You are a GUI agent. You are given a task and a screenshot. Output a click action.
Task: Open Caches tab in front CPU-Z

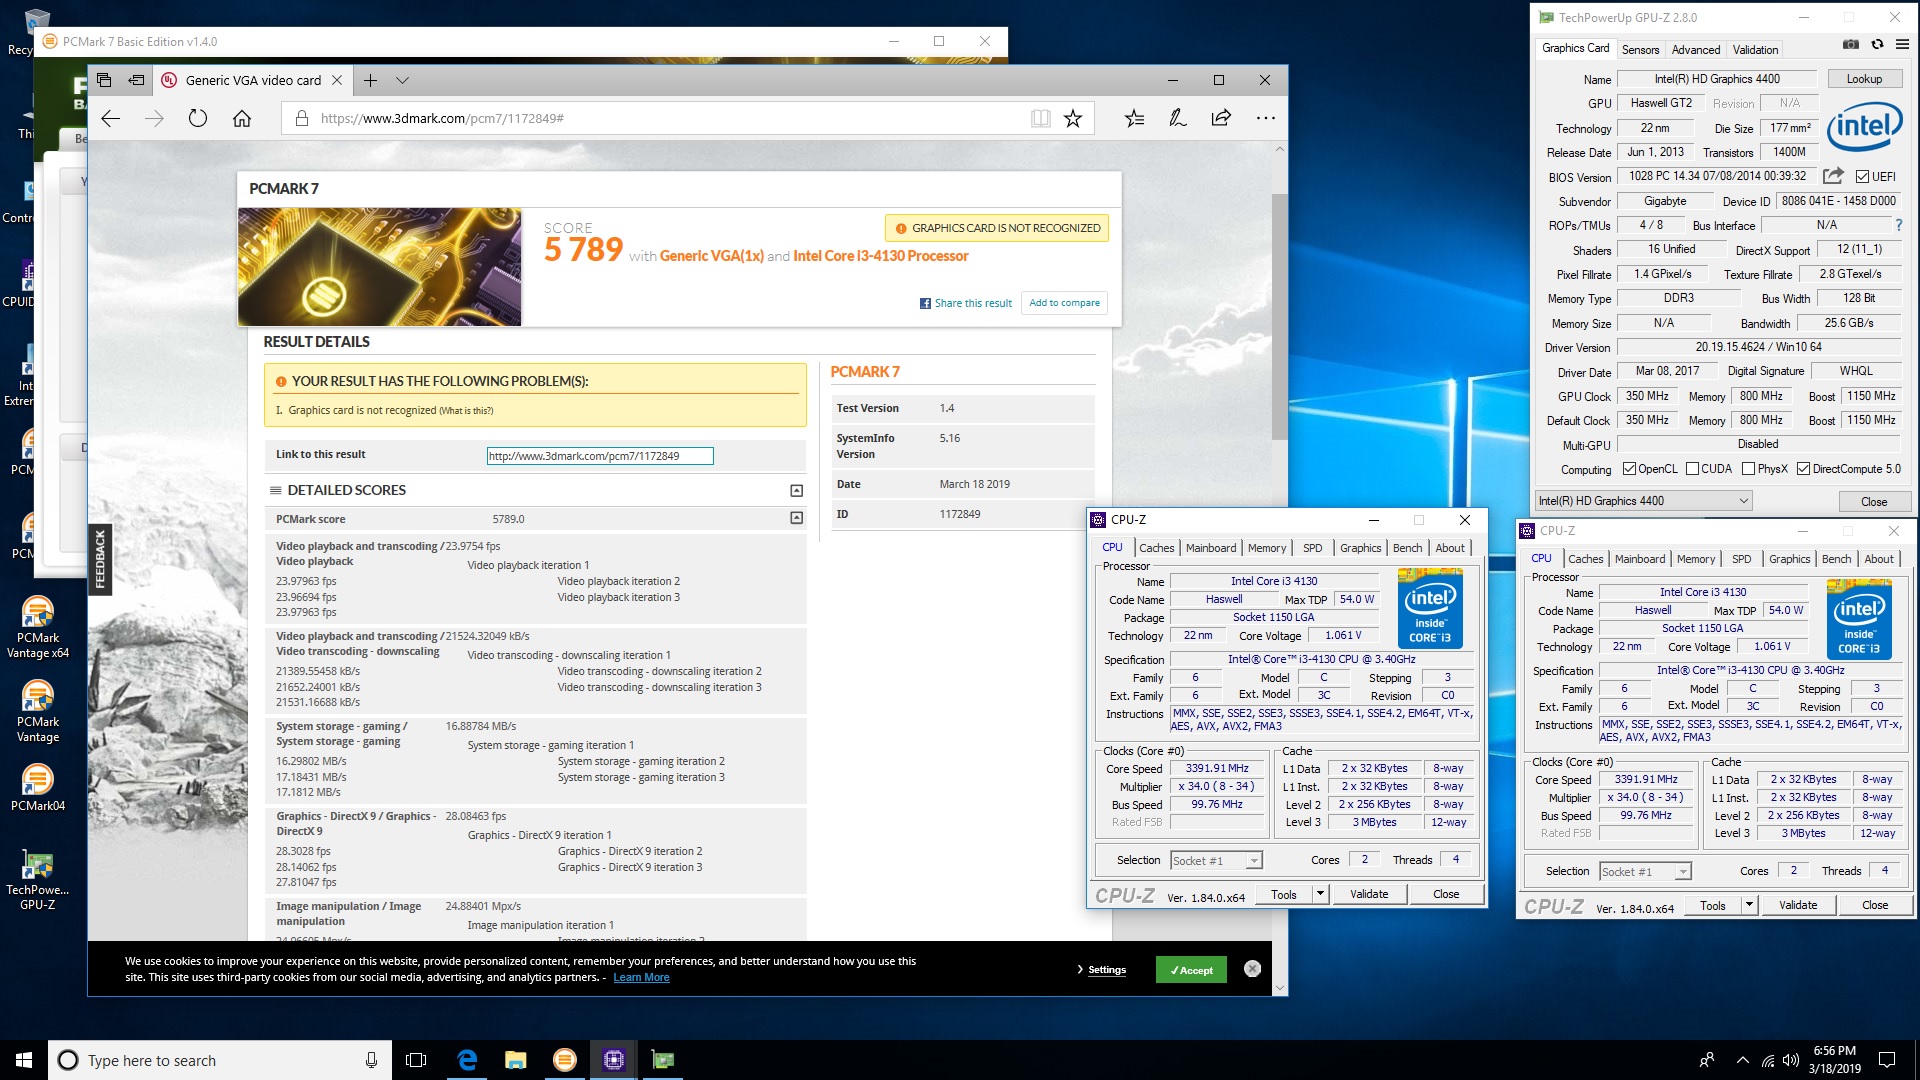click(x=1156, y=548)
